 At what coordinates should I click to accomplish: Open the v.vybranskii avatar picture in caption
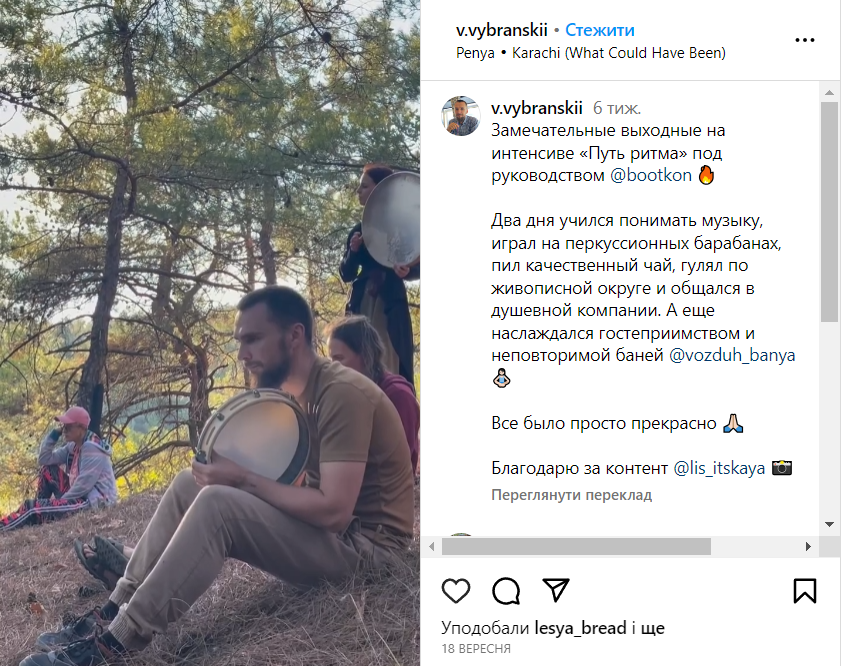[461, 116]
